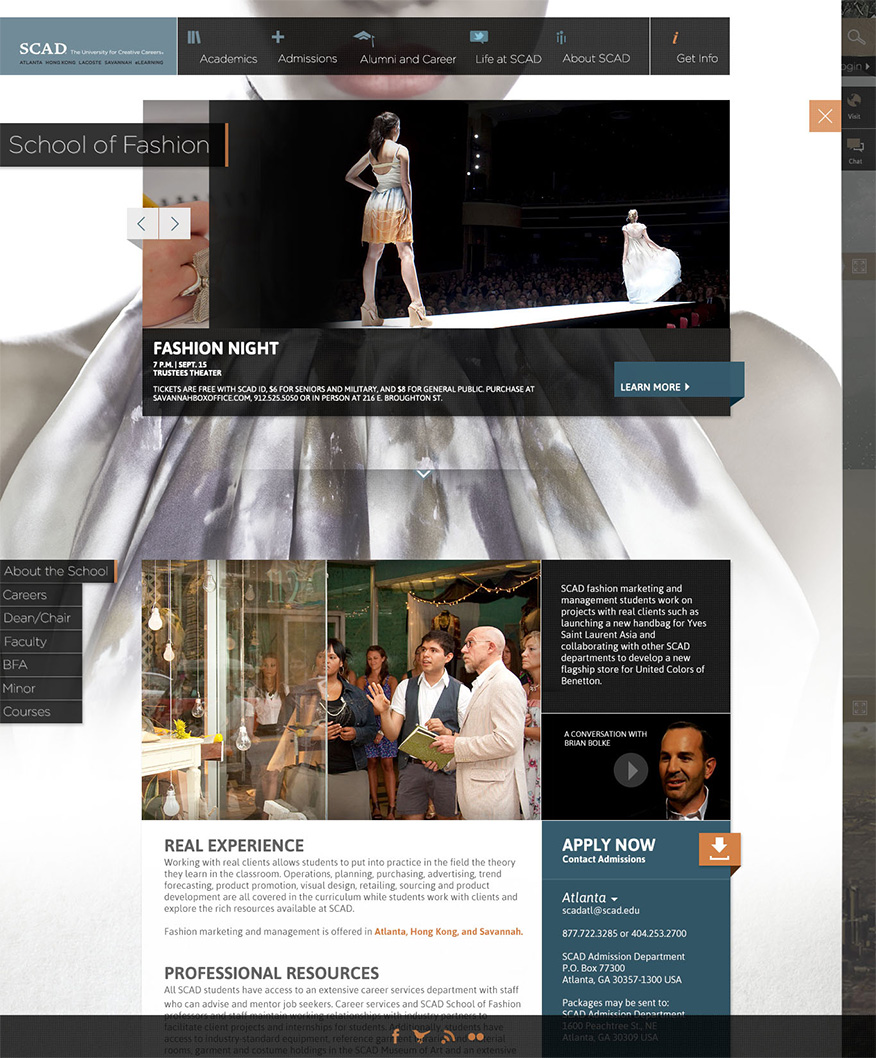Open the Life at SCAD menu
876x1058 pixels.
coord(508,59)
